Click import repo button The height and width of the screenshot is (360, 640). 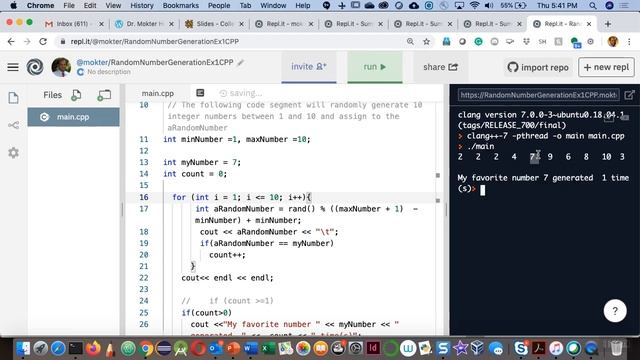click(538, 67)
